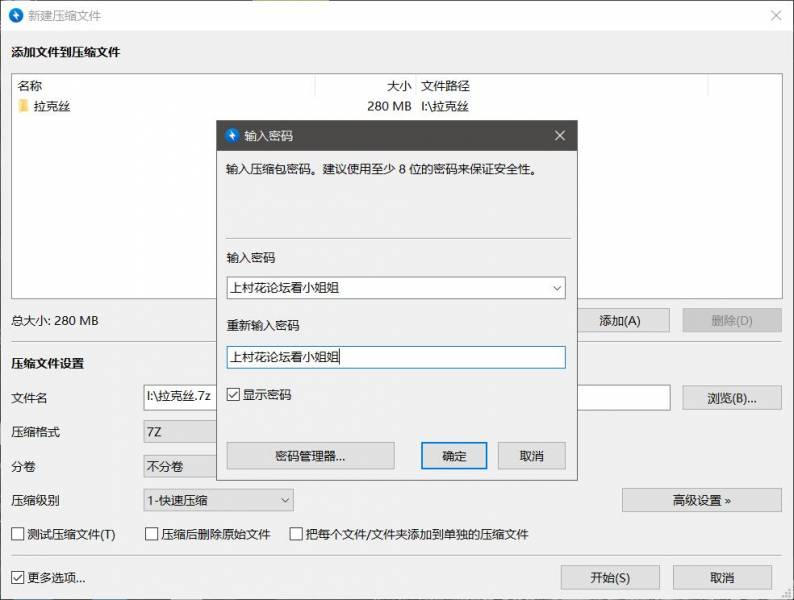Uncheck the 更多选项 checkbox
The image size is (794, 600).
17,577
